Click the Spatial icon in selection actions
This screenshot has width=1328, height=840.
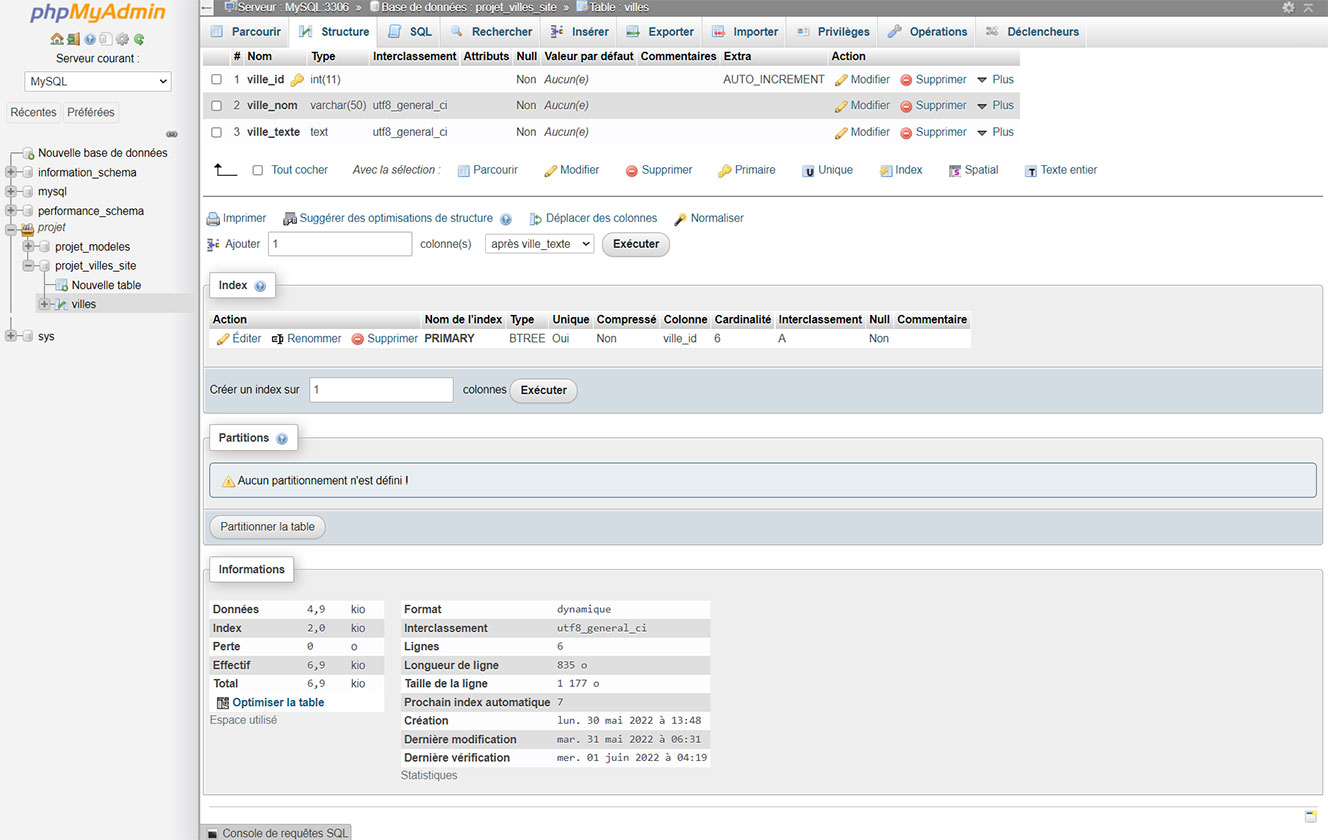click(955, 171)
